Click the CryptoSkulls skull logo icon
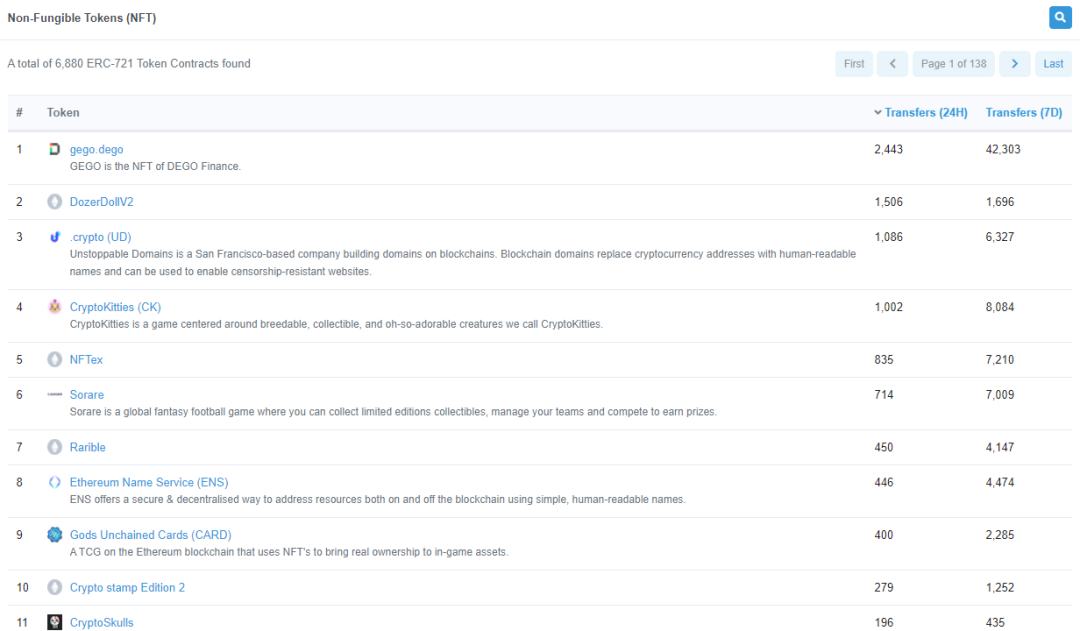The height and width of the screenshot is (631, 1080). tap(55, 622)
